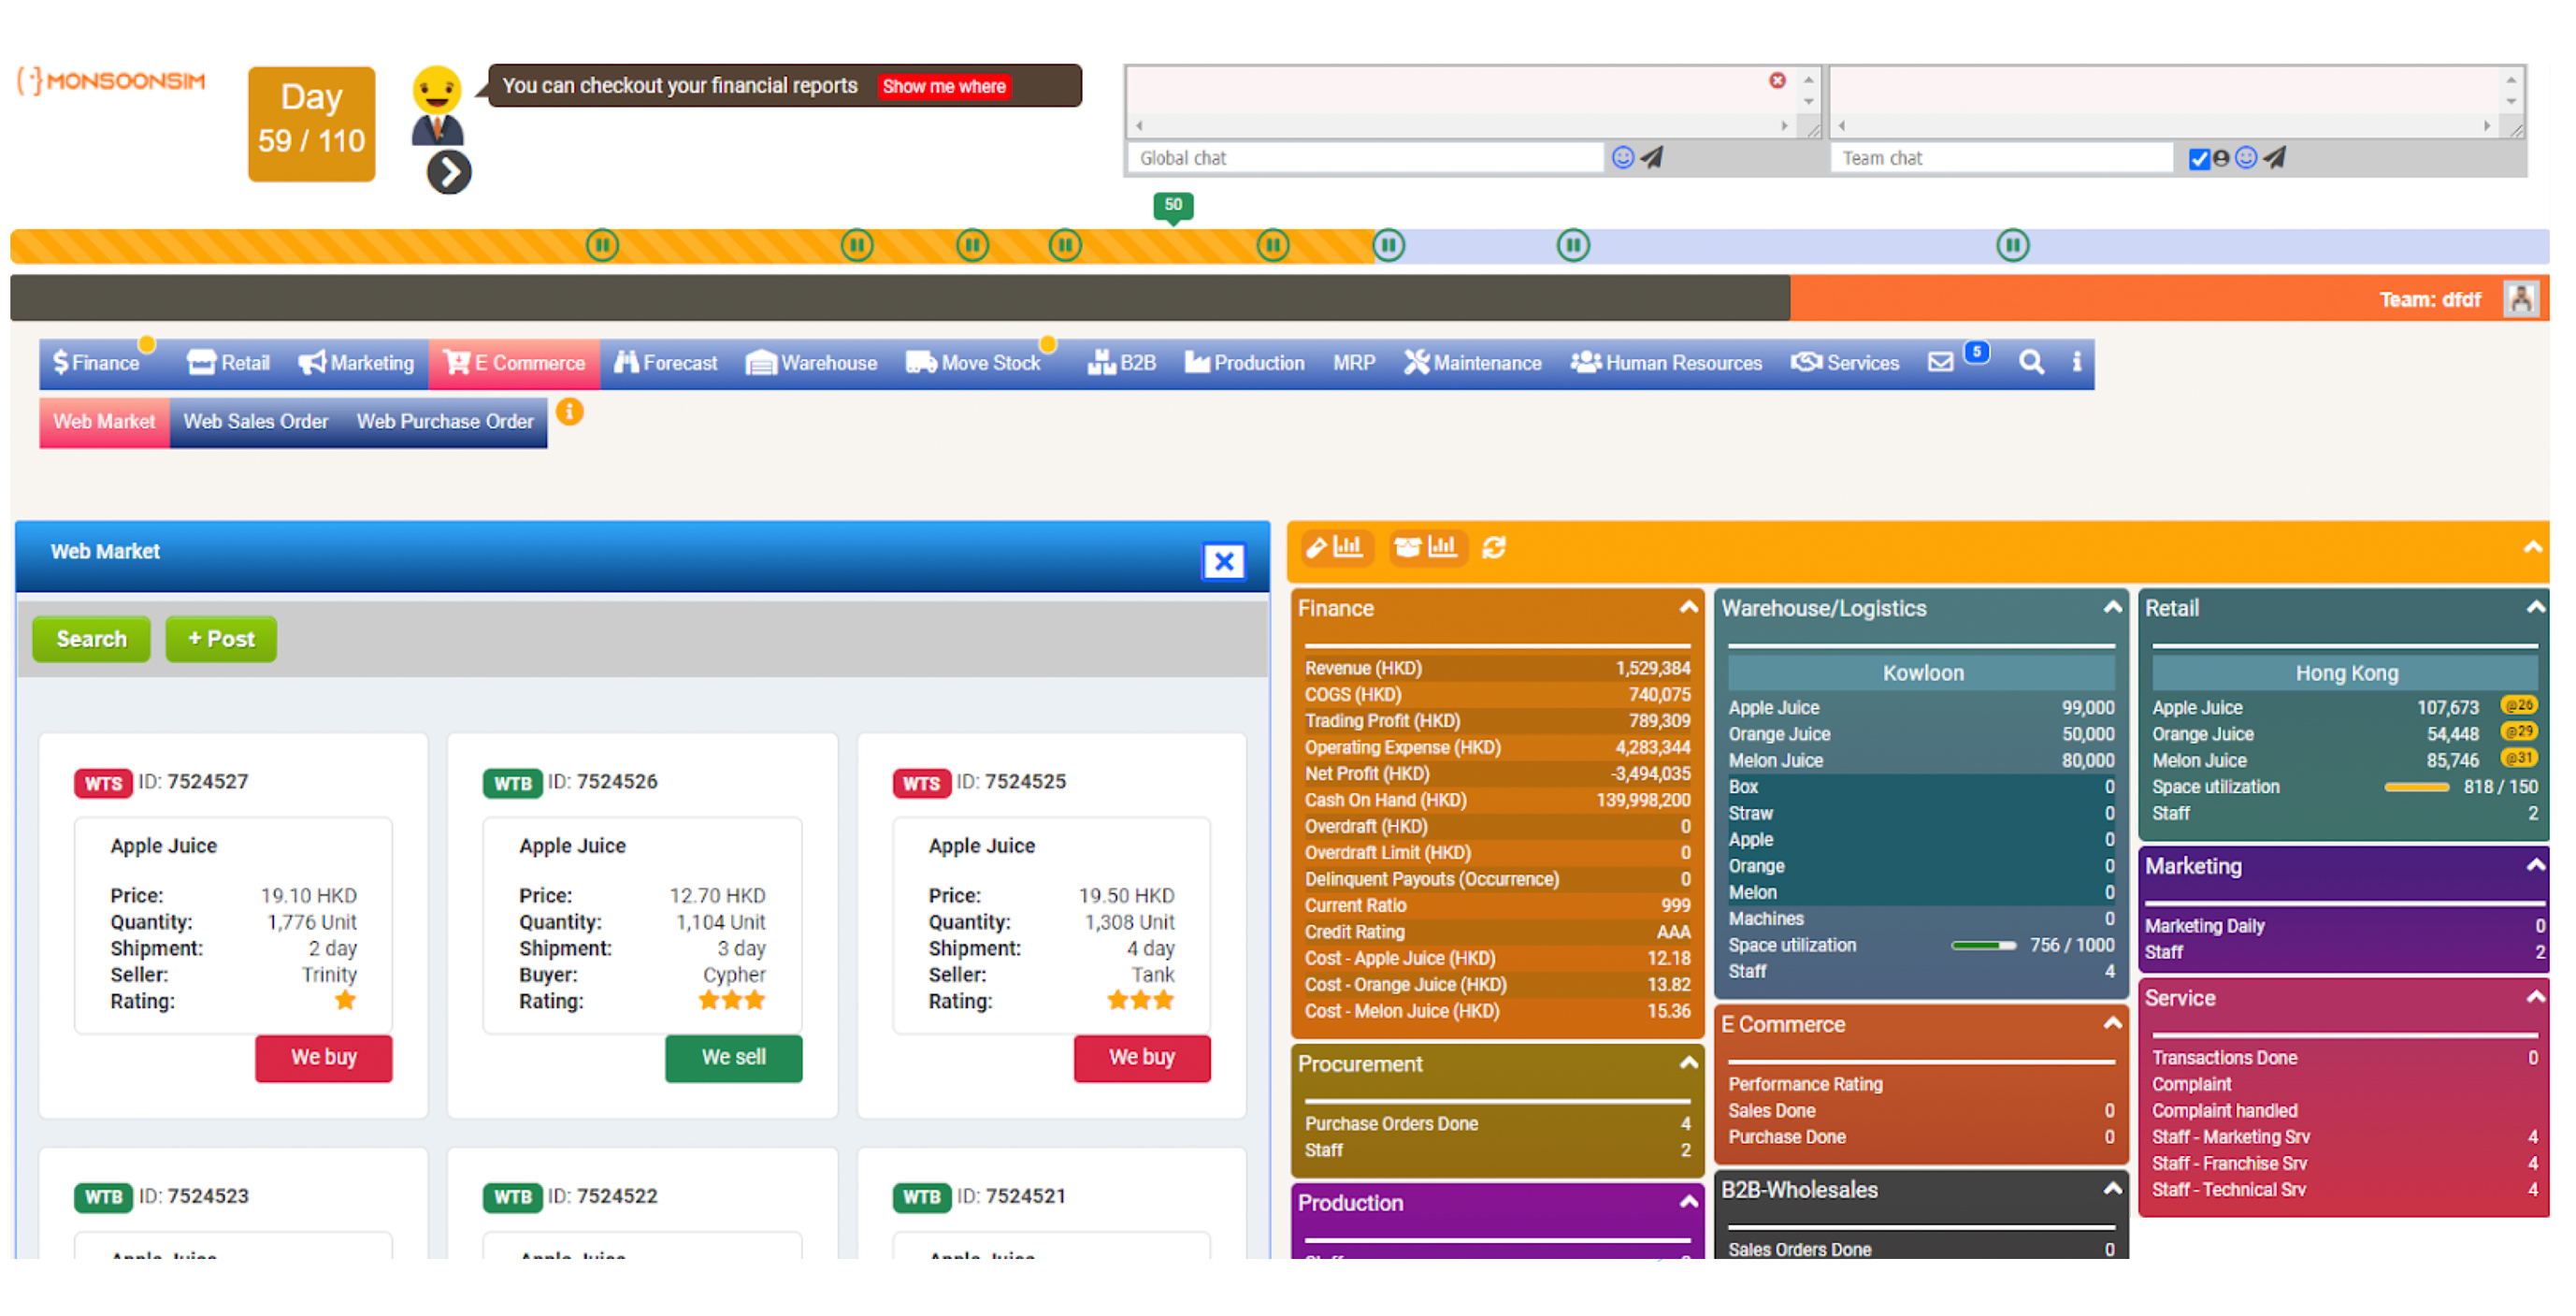Image resolution: width=2576 pixels, height=1316 pixels.
Task: Click the advisor next-tip arrow icon
Action: pyautogui.click(x=449, y=173)
